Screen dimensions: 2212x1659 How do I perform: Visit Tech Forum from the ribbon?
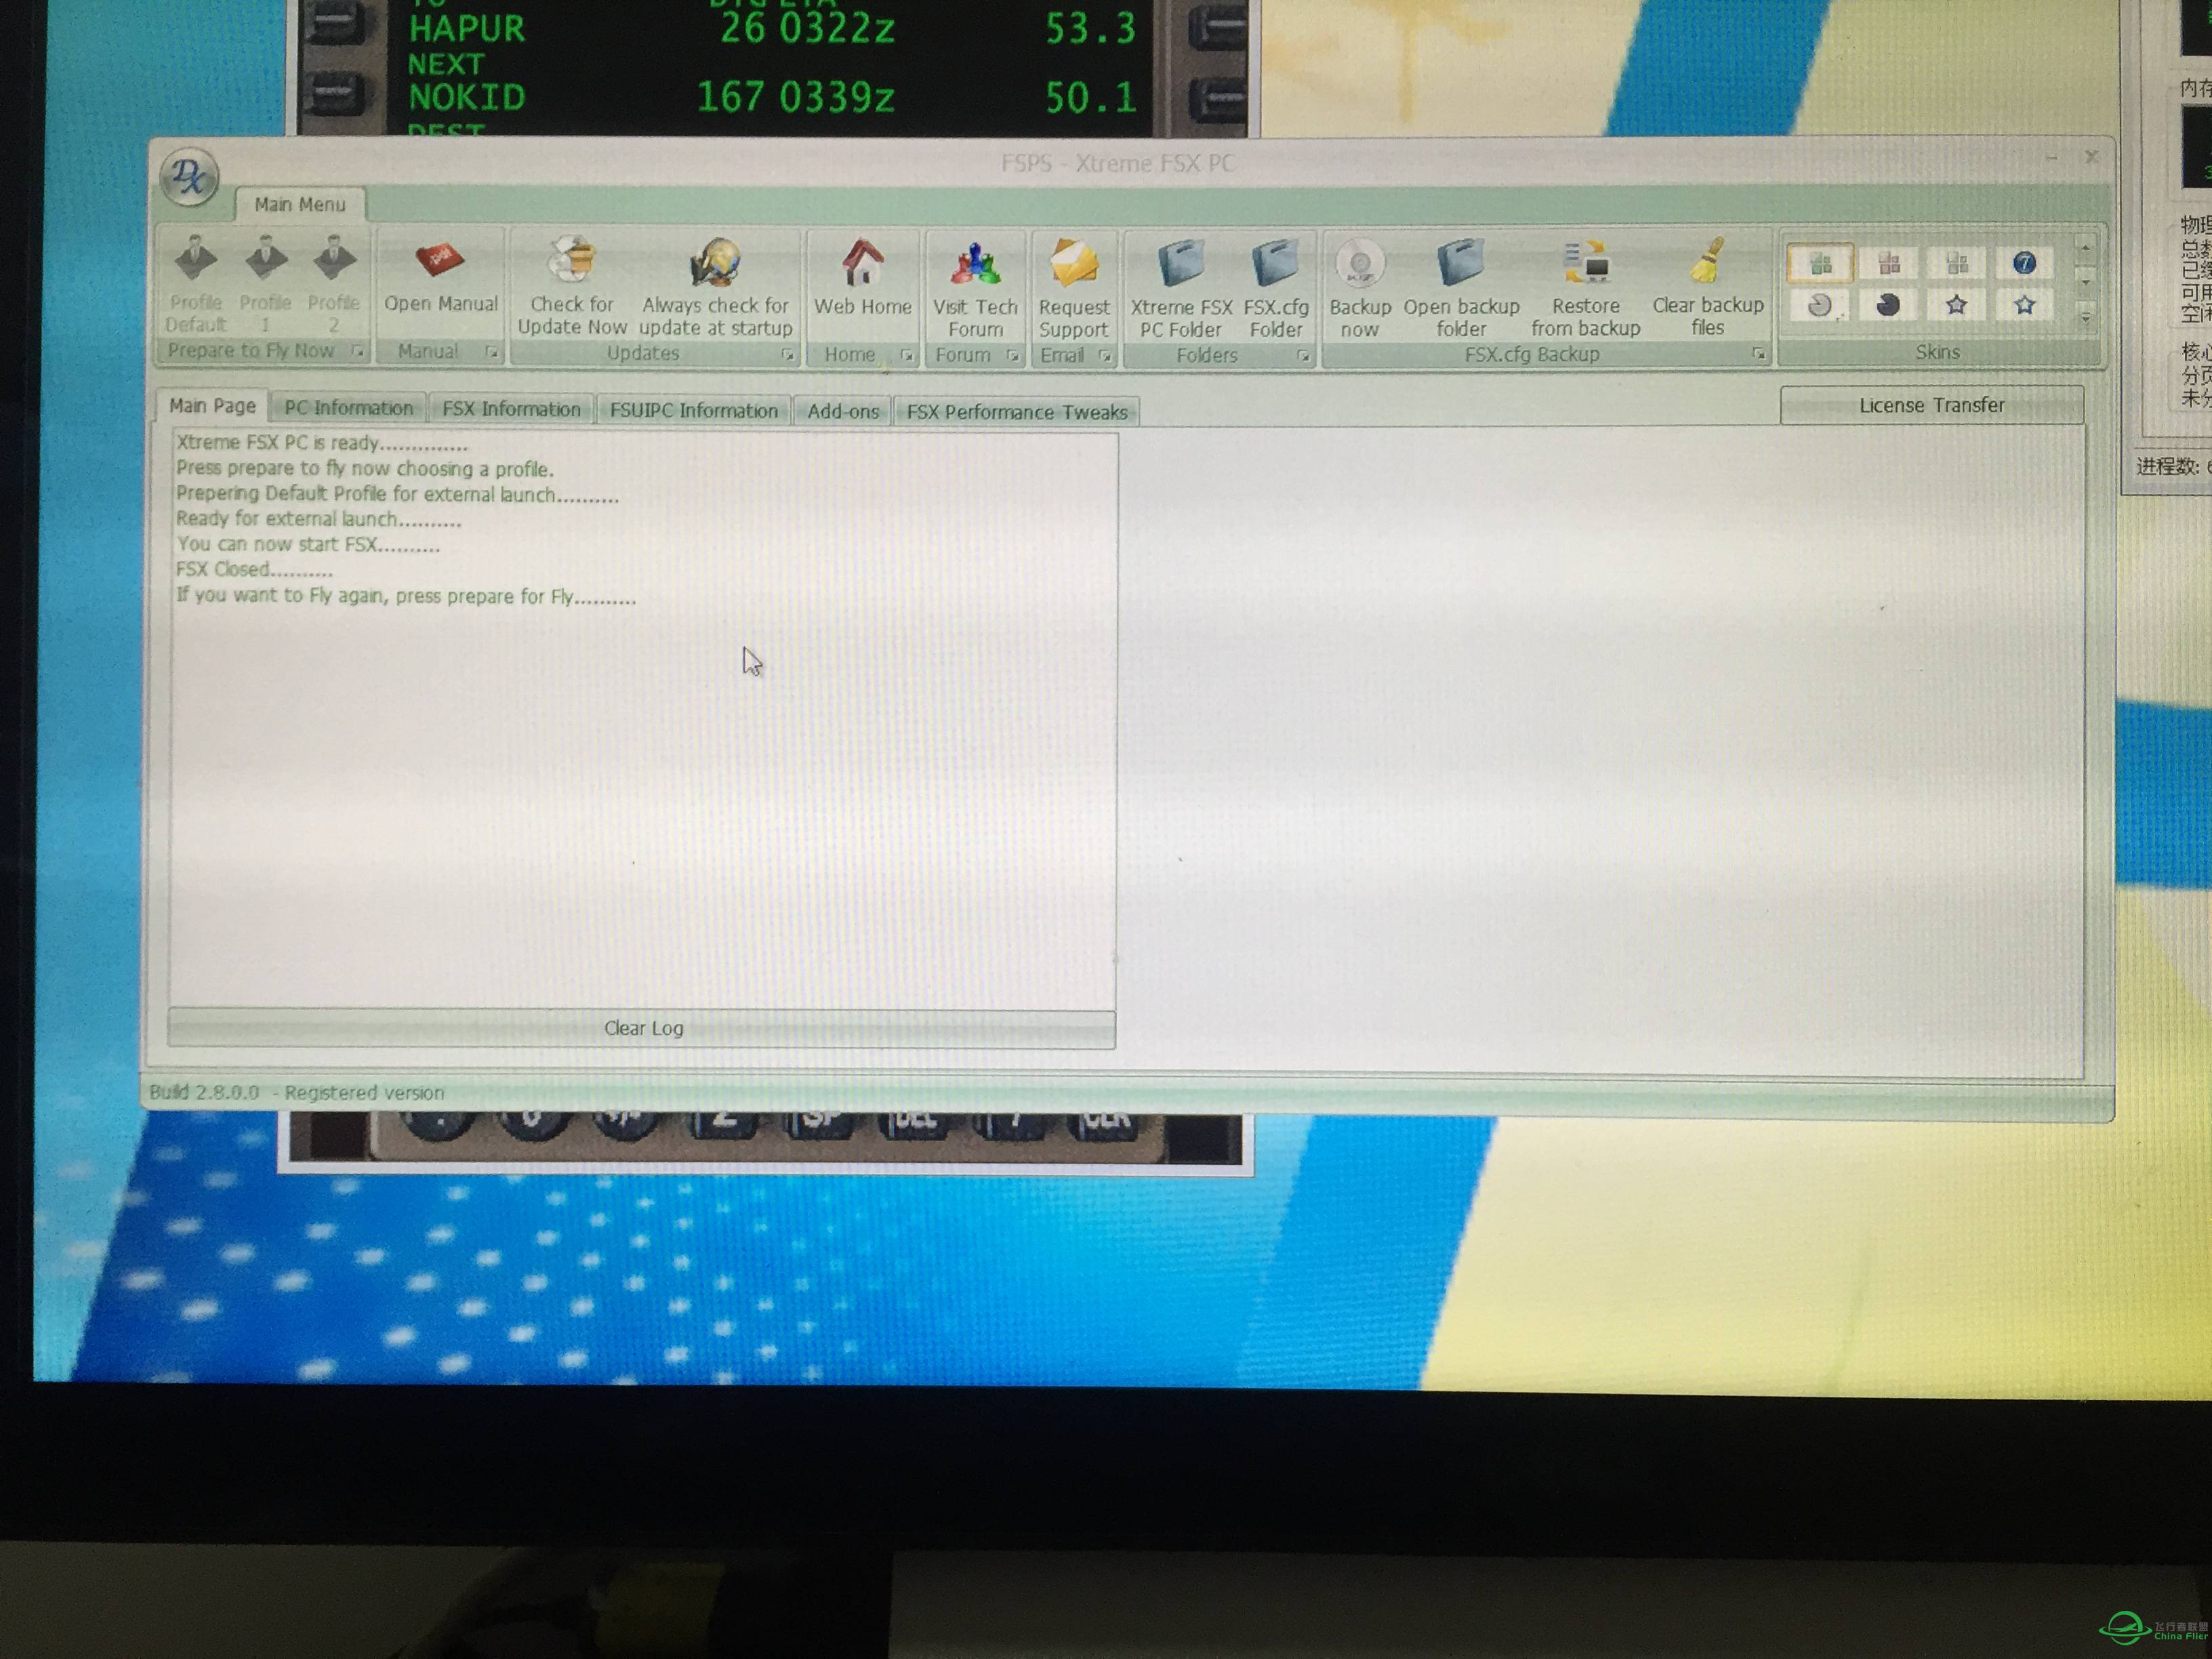point(975,289)
